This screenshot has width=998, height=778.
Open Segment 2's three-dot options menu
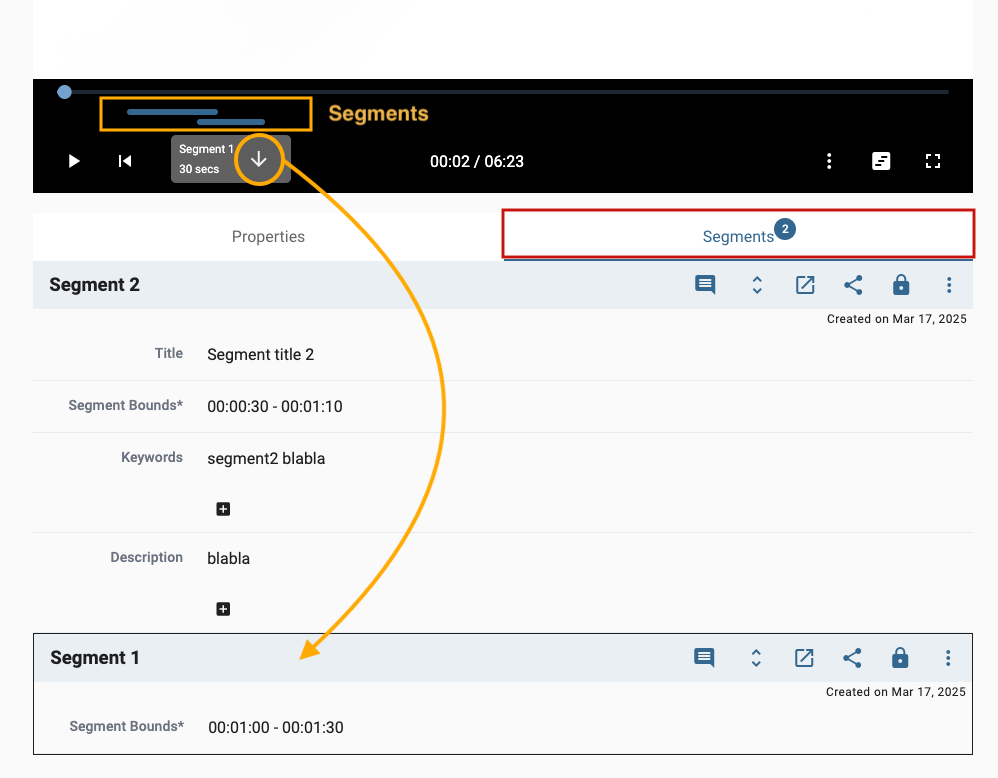coord(948,285)
